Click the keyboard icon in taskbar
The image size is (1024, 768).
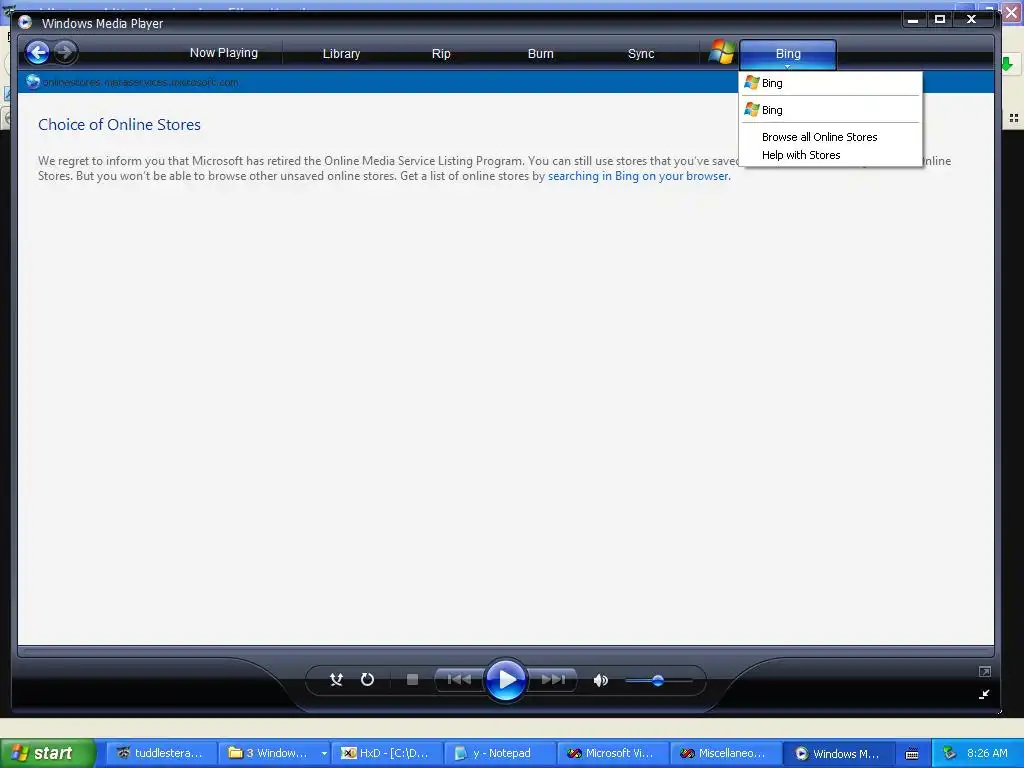[x=912, y=754]
